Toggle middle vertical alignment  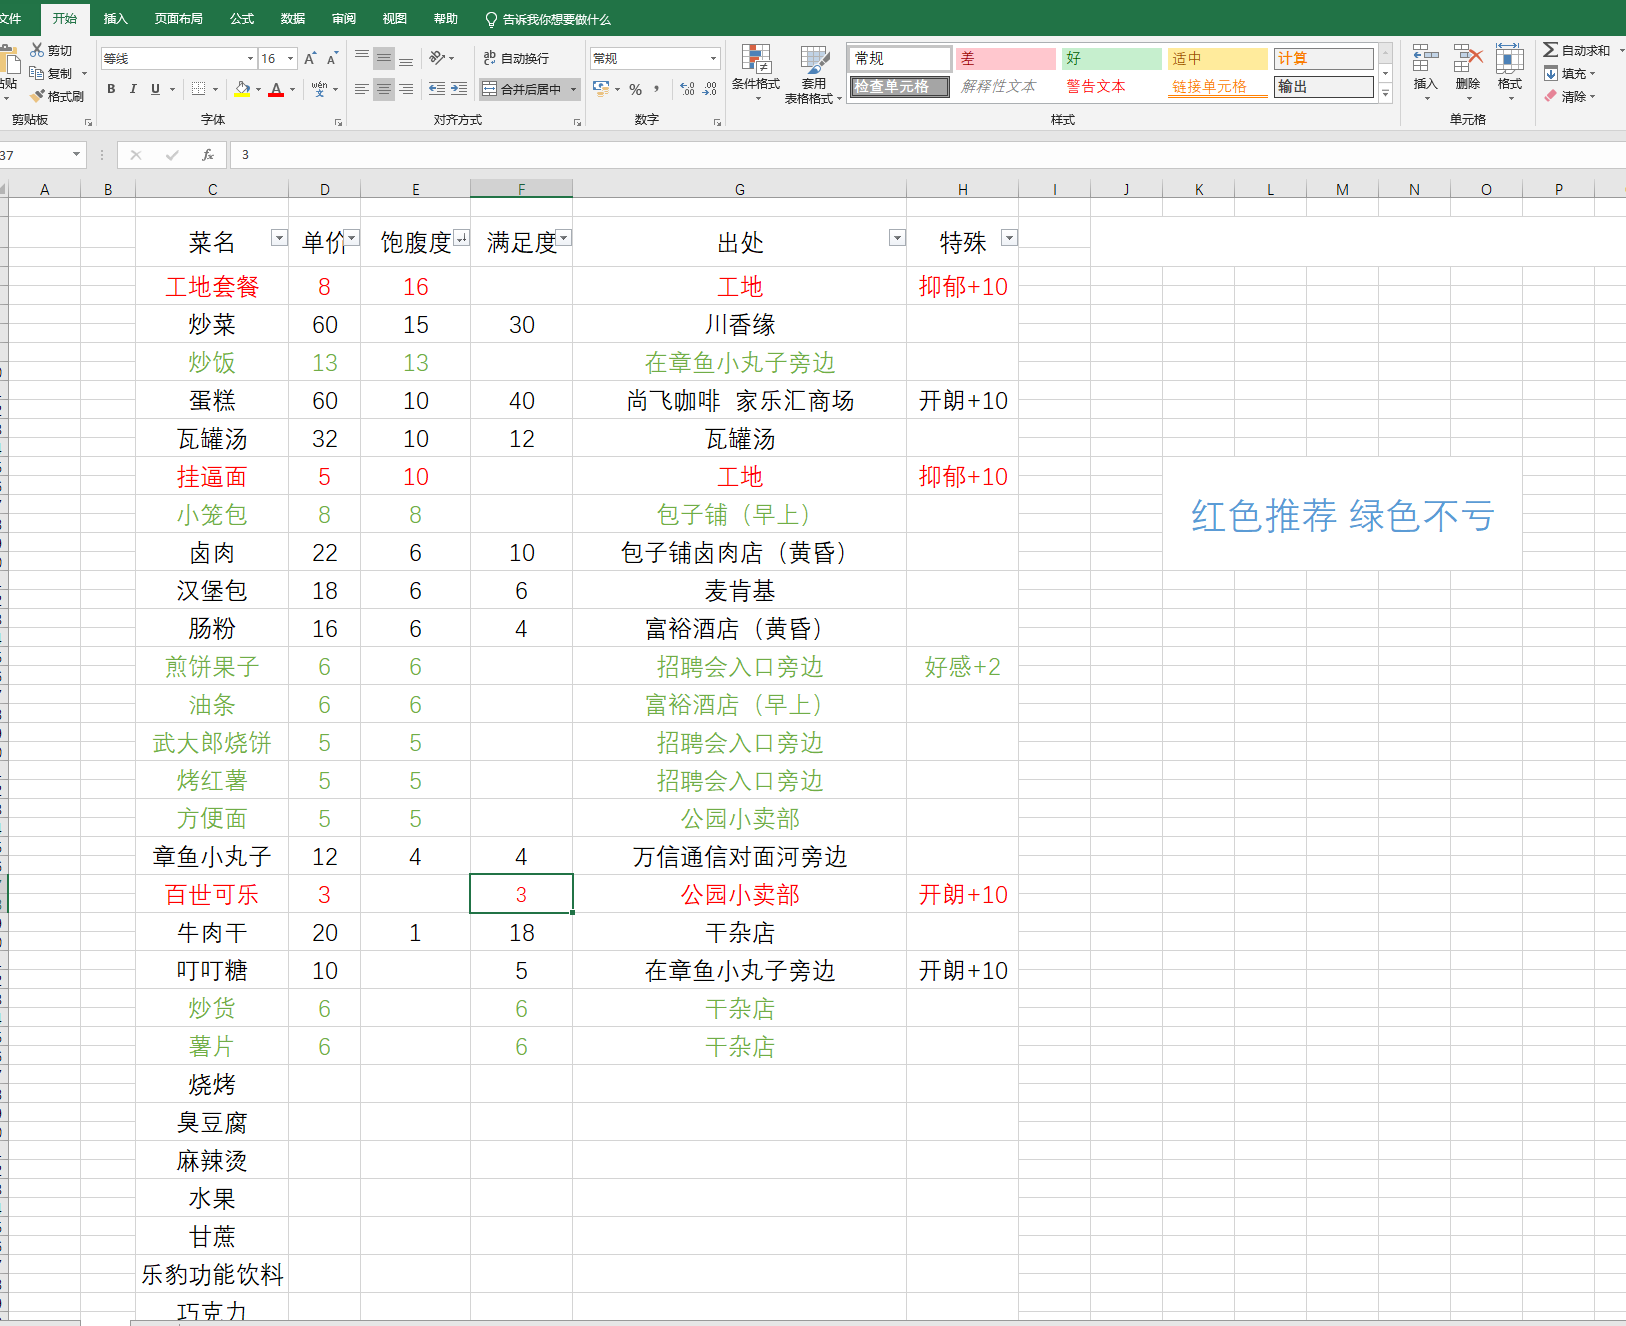(x=384, y=58)
